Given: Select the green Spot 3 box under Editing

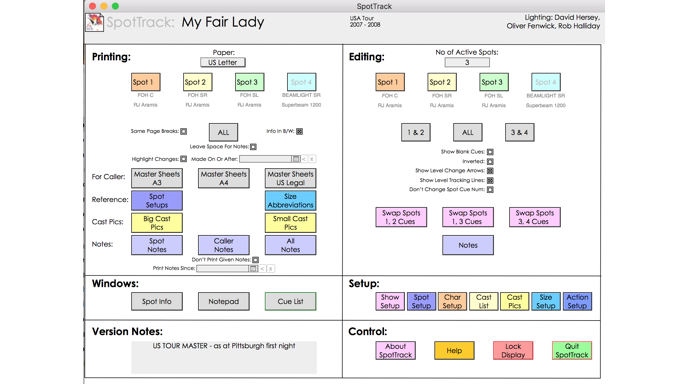Looking at the screenshot, I should 494,82.
